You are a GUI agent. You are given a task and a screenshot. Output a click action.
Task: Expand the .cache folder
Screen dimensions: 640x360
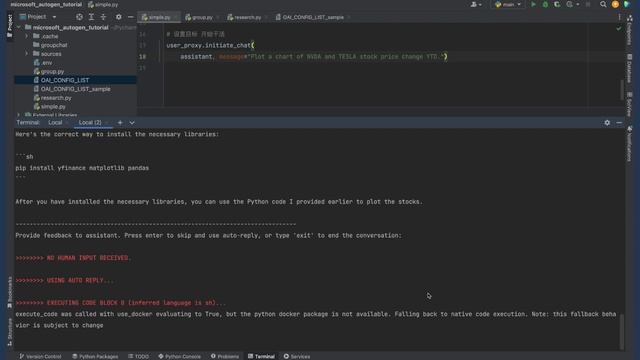click(x=27, y=36)
